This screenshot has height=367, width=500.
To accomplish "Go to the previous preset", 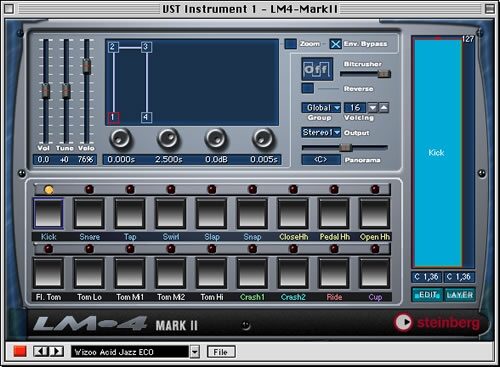I will [x=41, y=351].
